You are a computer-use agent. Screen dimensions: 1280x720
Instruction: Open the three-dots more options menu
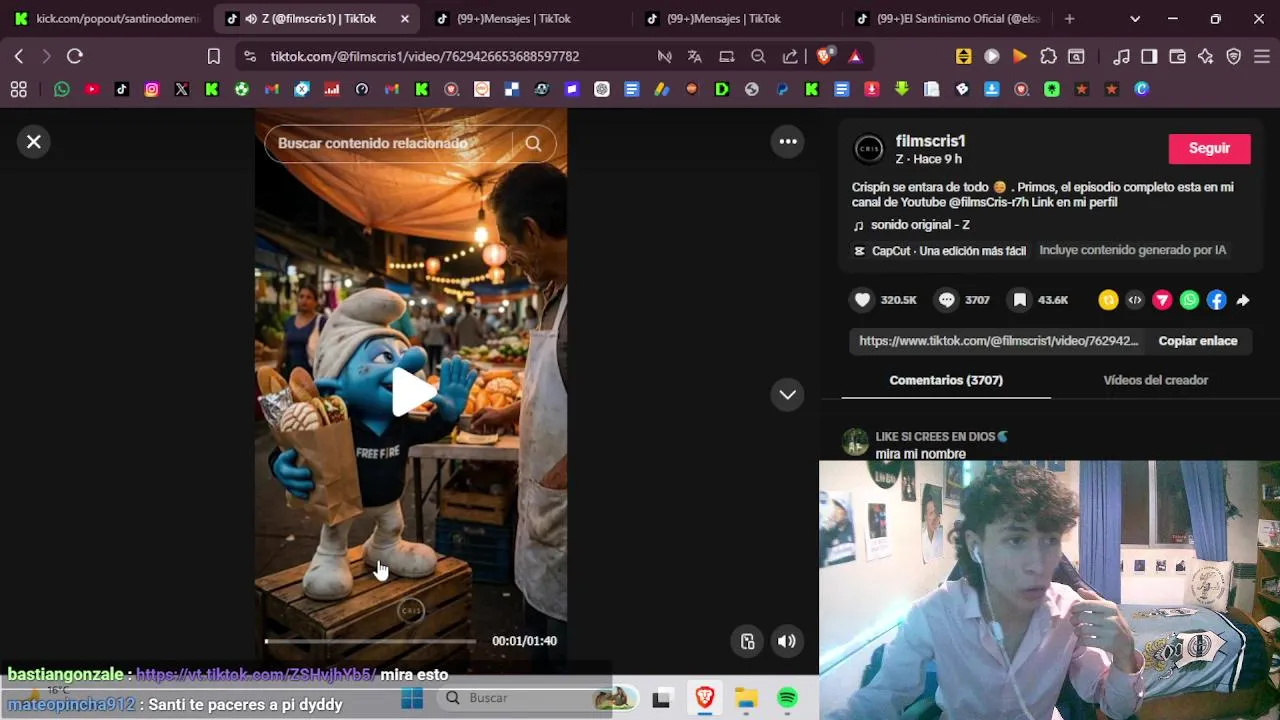pyautogui.click(x=788, y=142)
